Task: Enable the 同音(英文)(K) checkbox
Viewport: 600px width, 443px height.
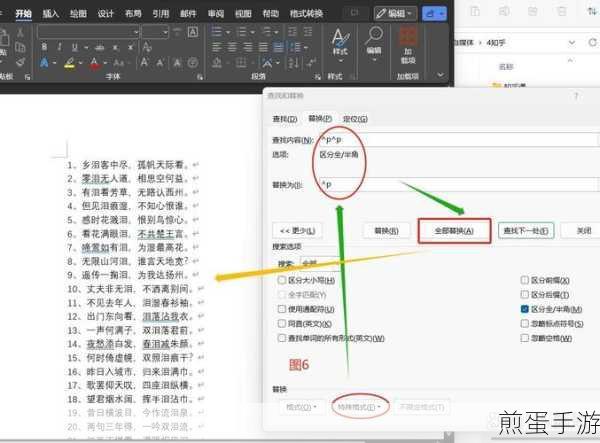Action: tap(282, 324)
